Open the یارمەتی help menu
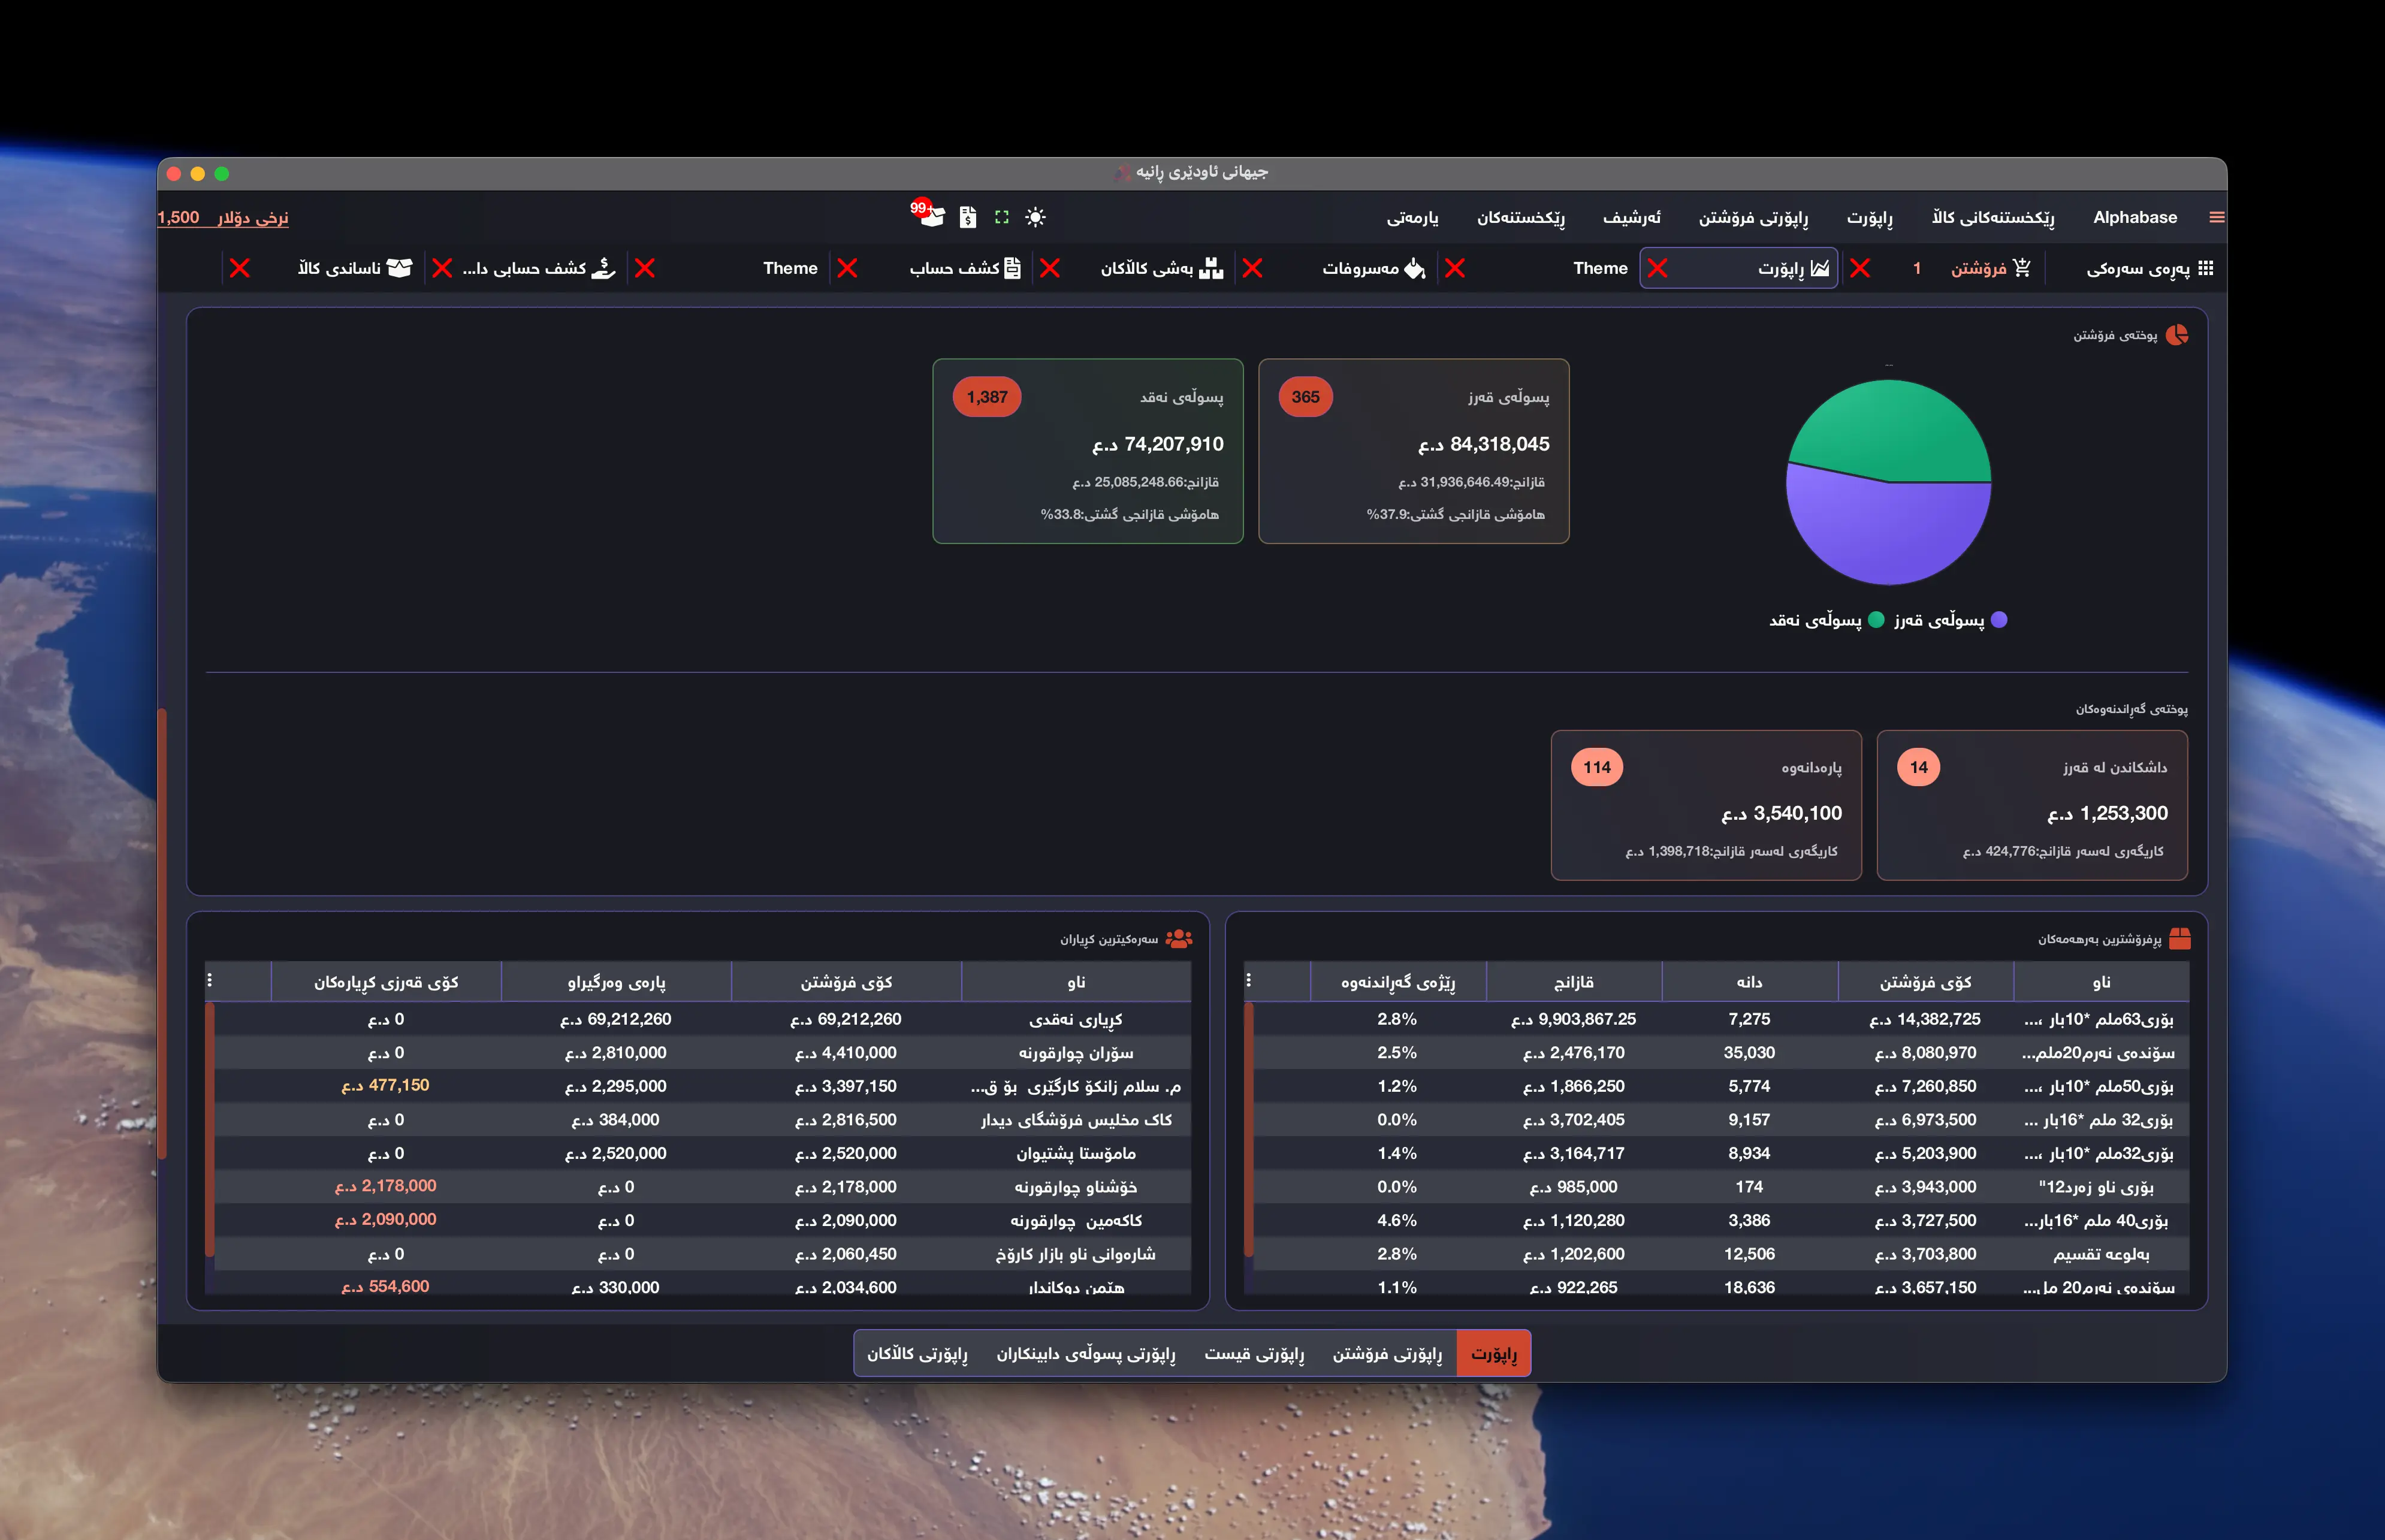This screenshot has width=2385, height=1540. (x=1412, y=217)
